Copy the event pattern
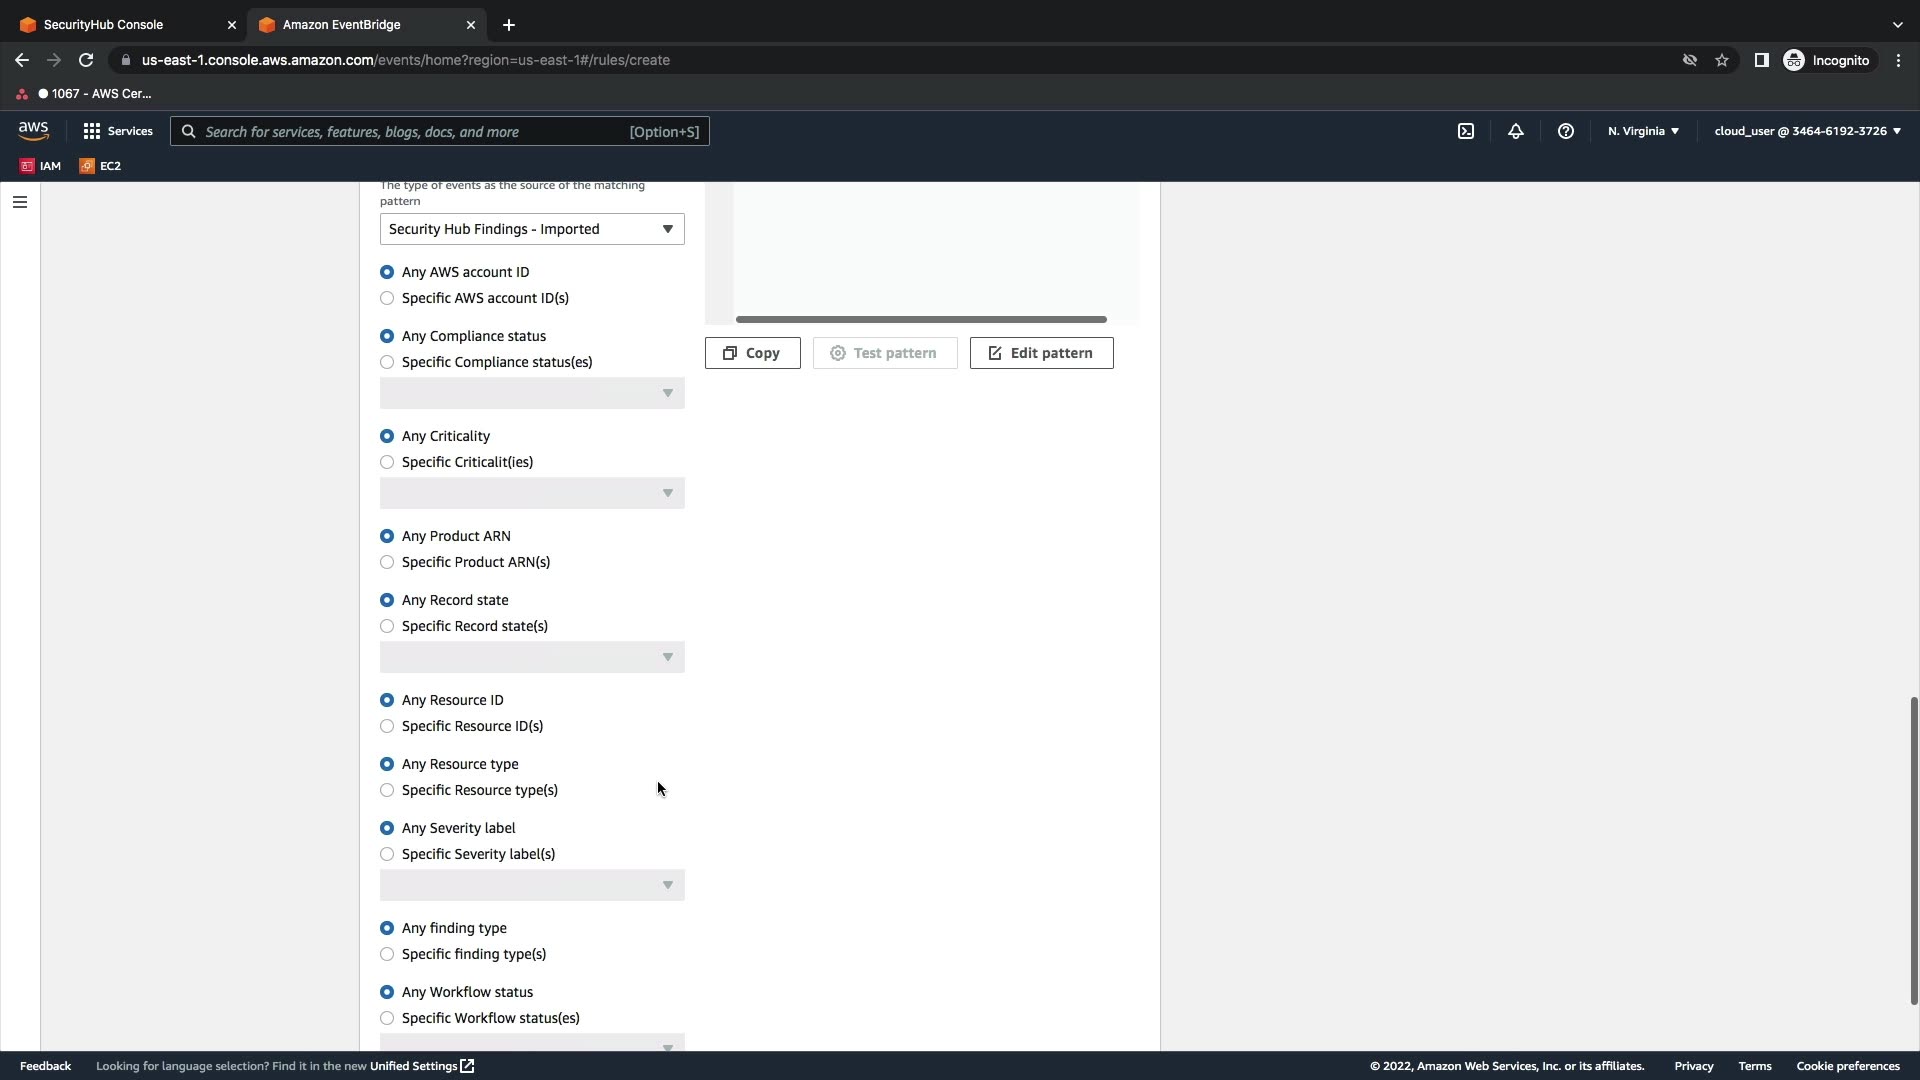The image size is (1920, 1080). [752, 353]
